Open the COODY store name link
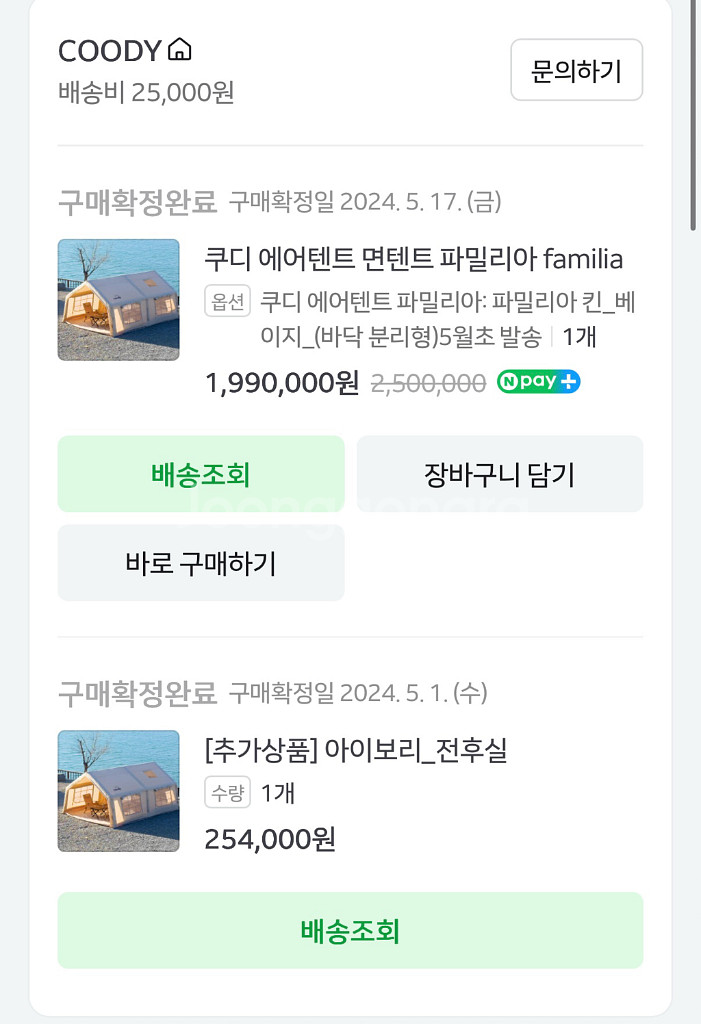This screenshot has width=701, height=1024. tap(109, 51)
